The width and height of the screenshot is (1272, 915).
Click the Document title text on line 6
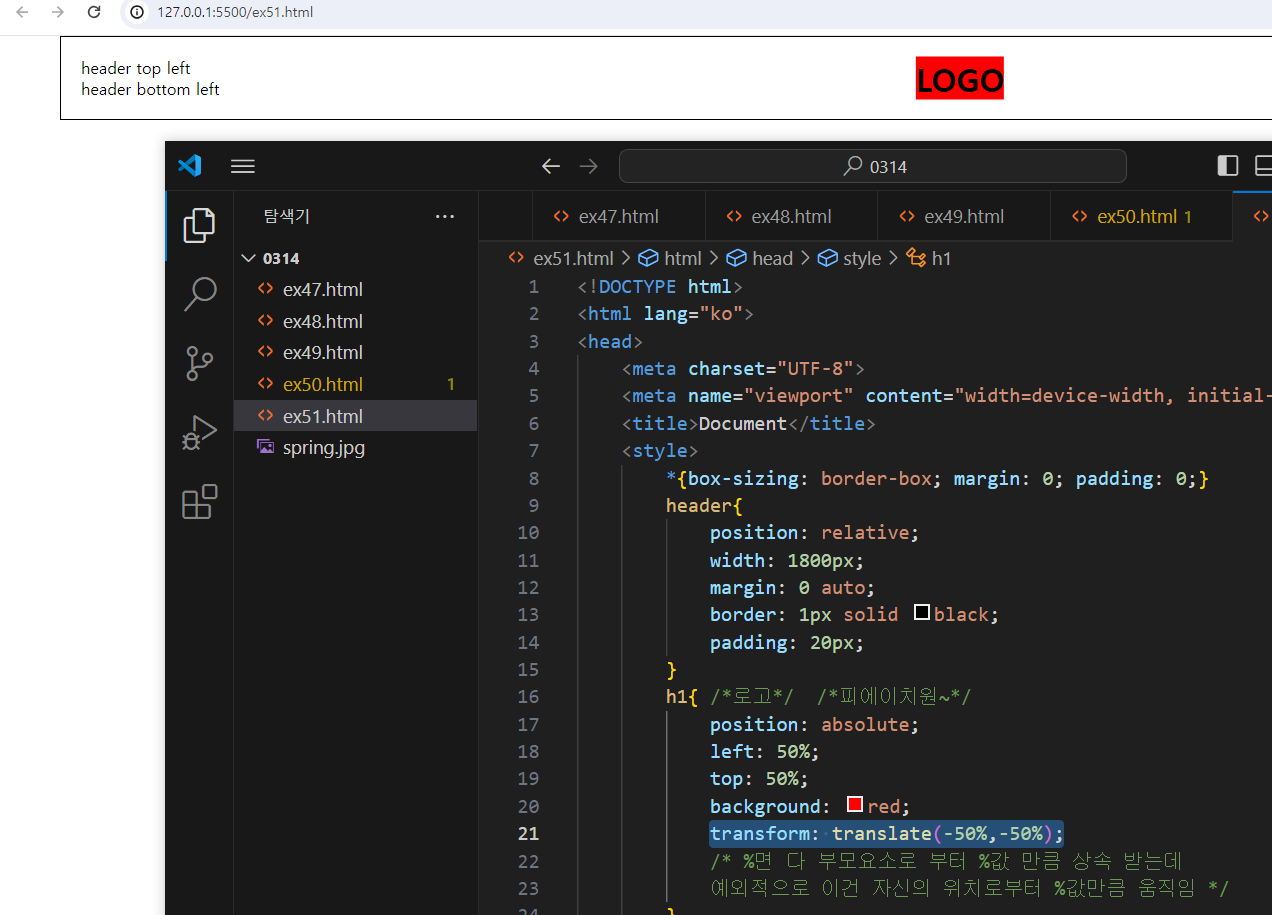click(x=743, y=424)
